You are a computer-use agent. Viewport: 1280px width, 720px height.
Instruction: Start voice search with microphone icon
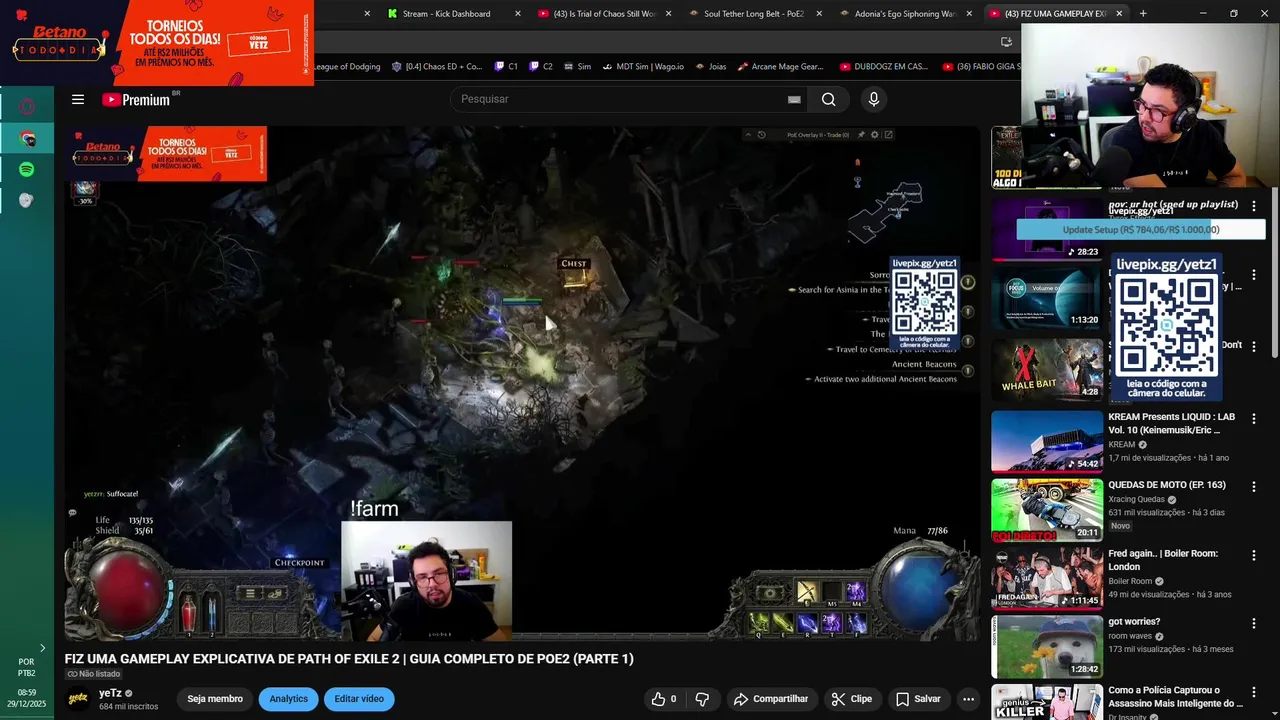[873, 99]
